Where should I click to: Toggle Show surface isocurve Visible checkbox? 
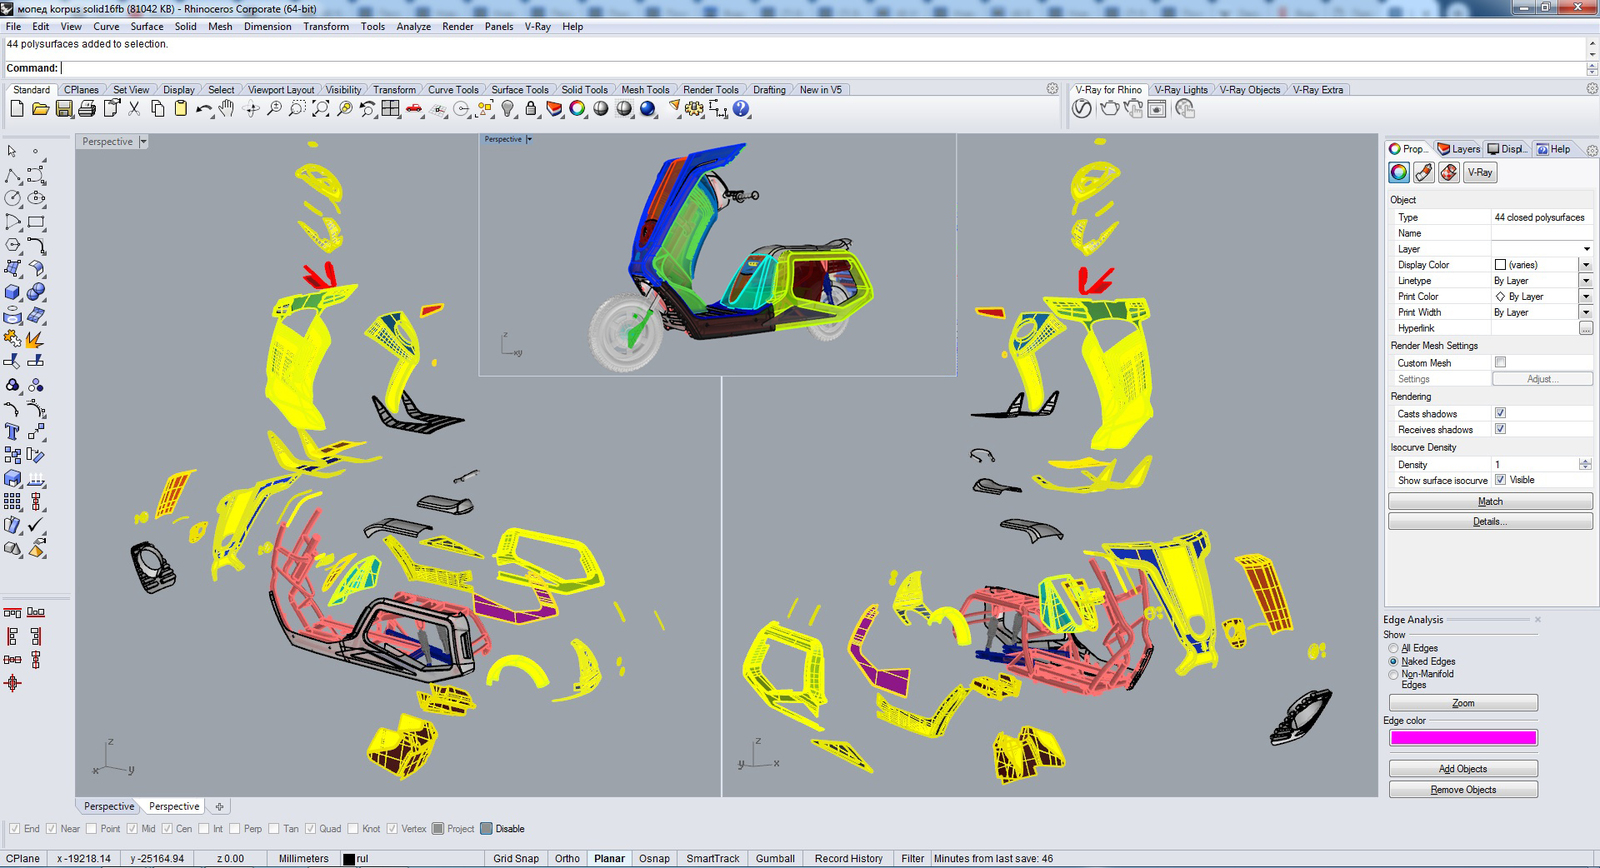coord(1500,480)
